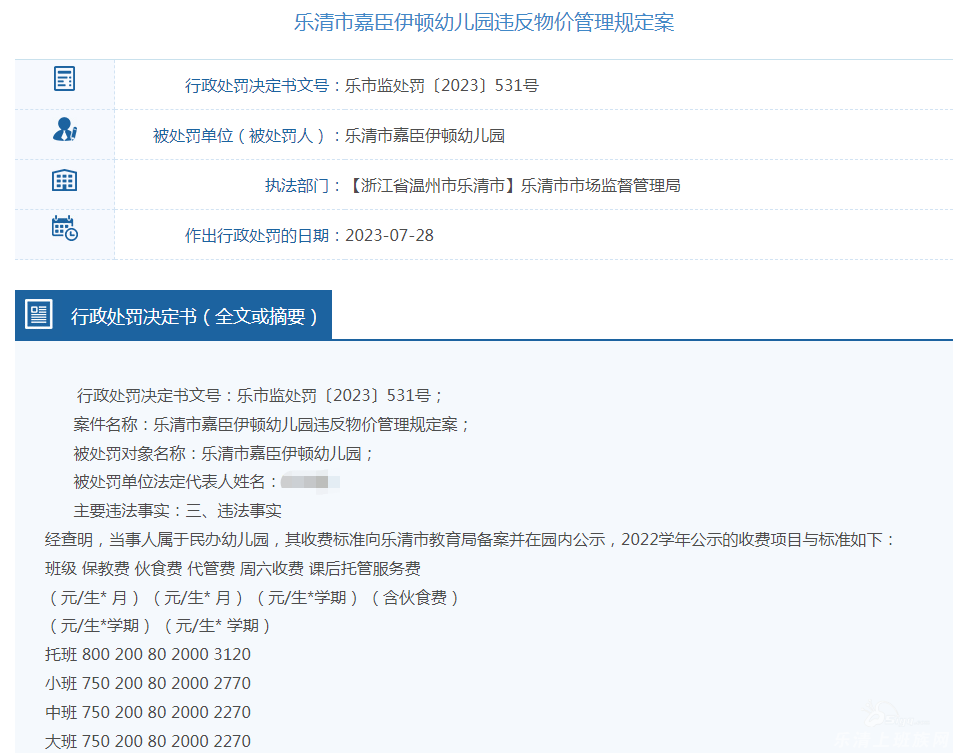Click the date value 2023-07-28
This screenshot has width=955, height=753.
tap(389, 235)
